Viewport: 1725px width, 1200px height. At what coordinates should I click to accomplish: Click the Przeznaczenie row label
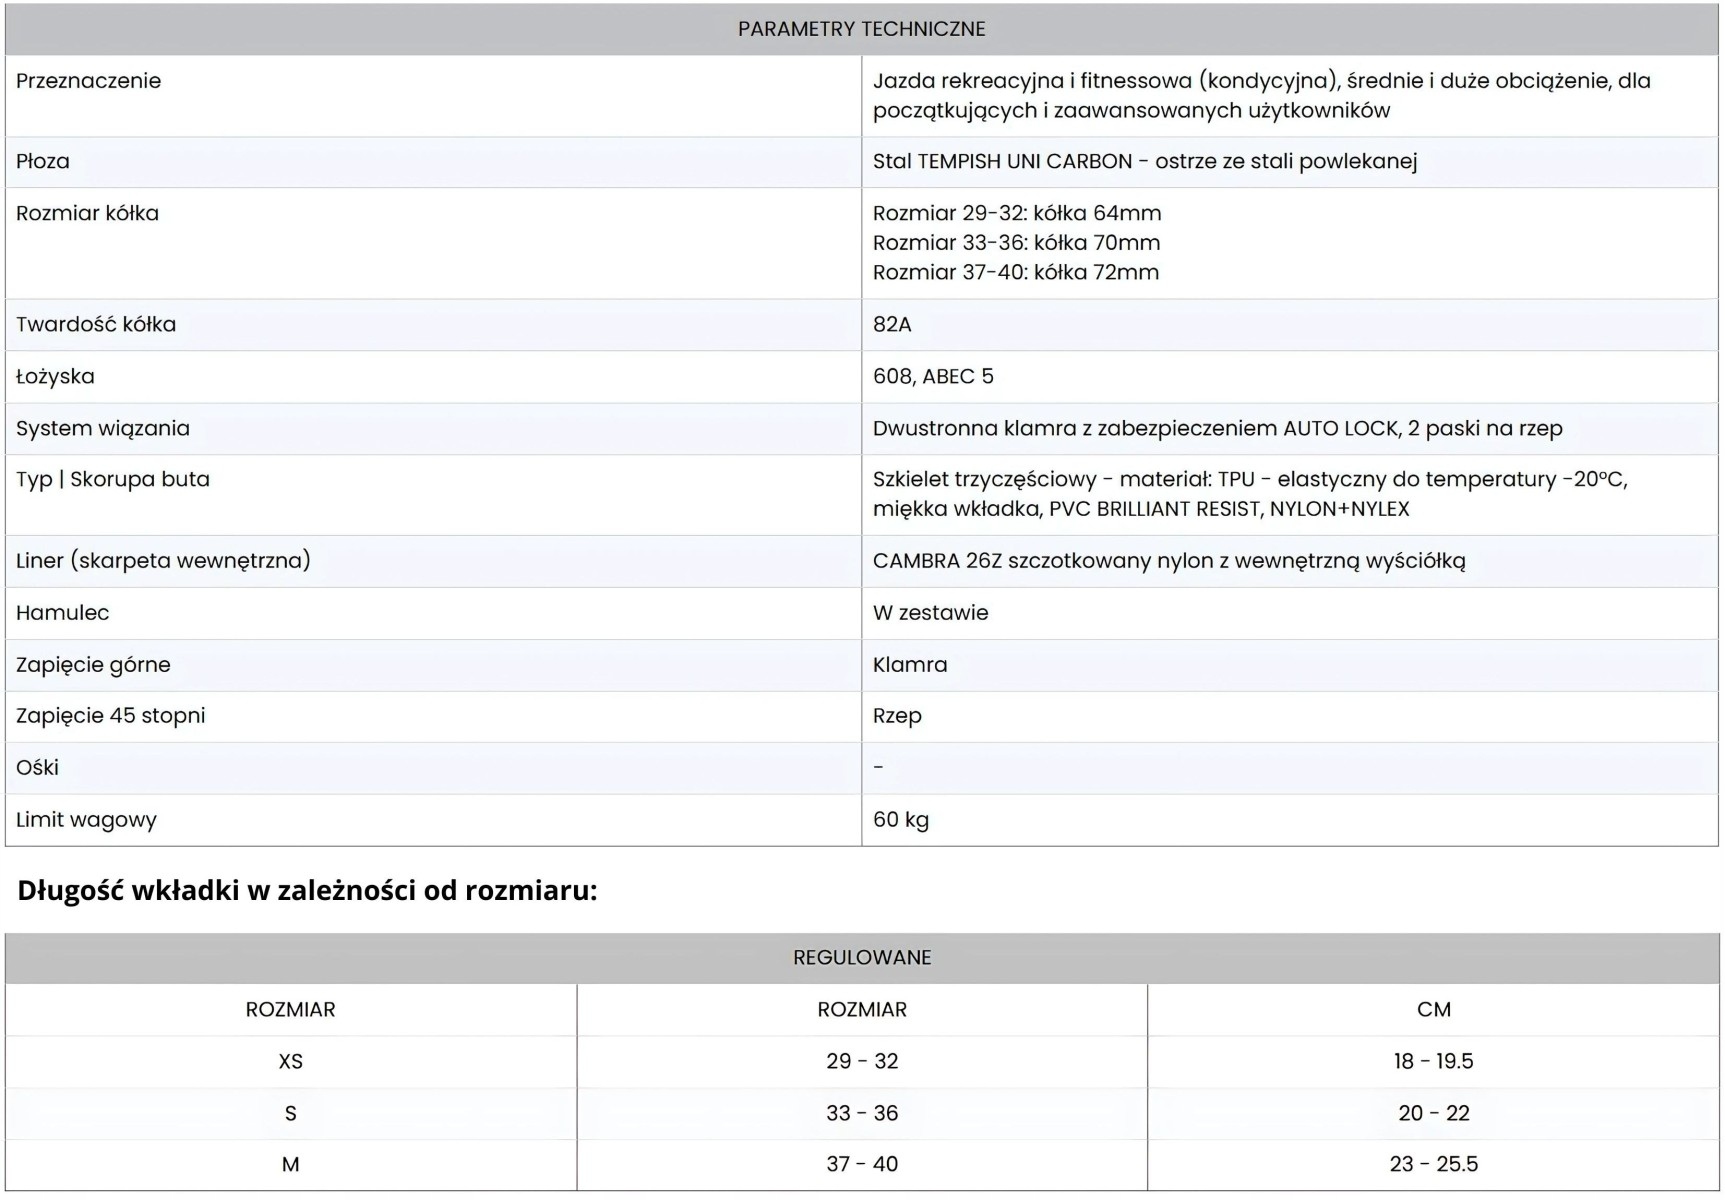pos(88,81)
